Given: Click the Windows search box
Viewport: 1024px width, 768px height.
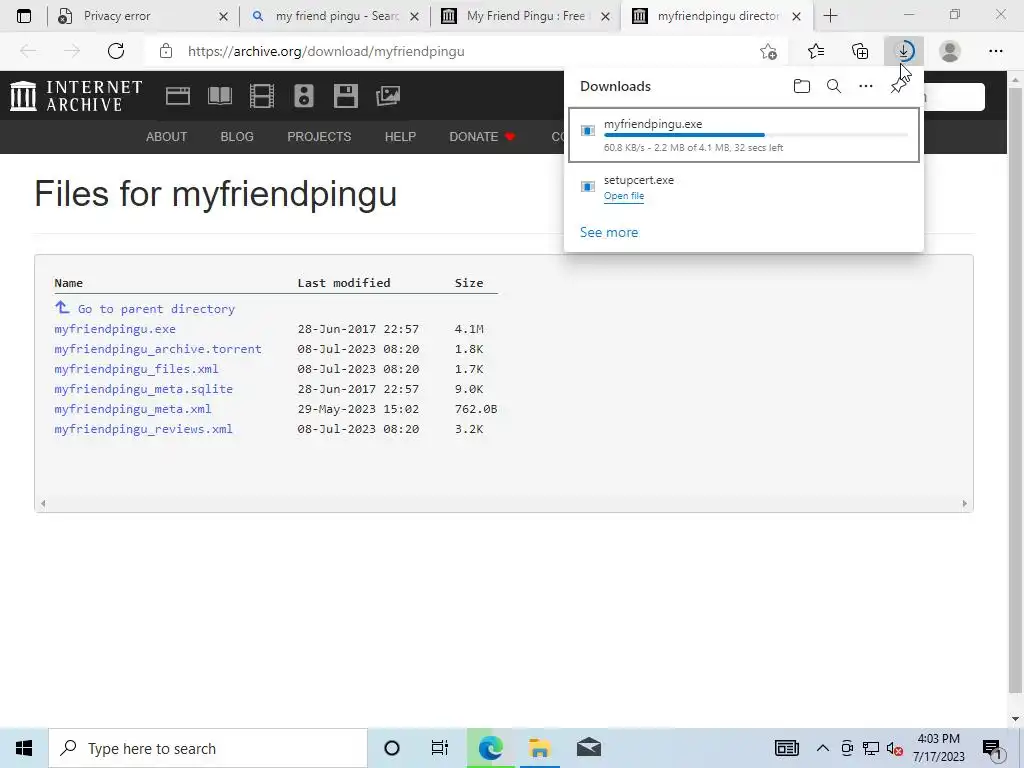Looking at the screenshot, I should point(208,748).
